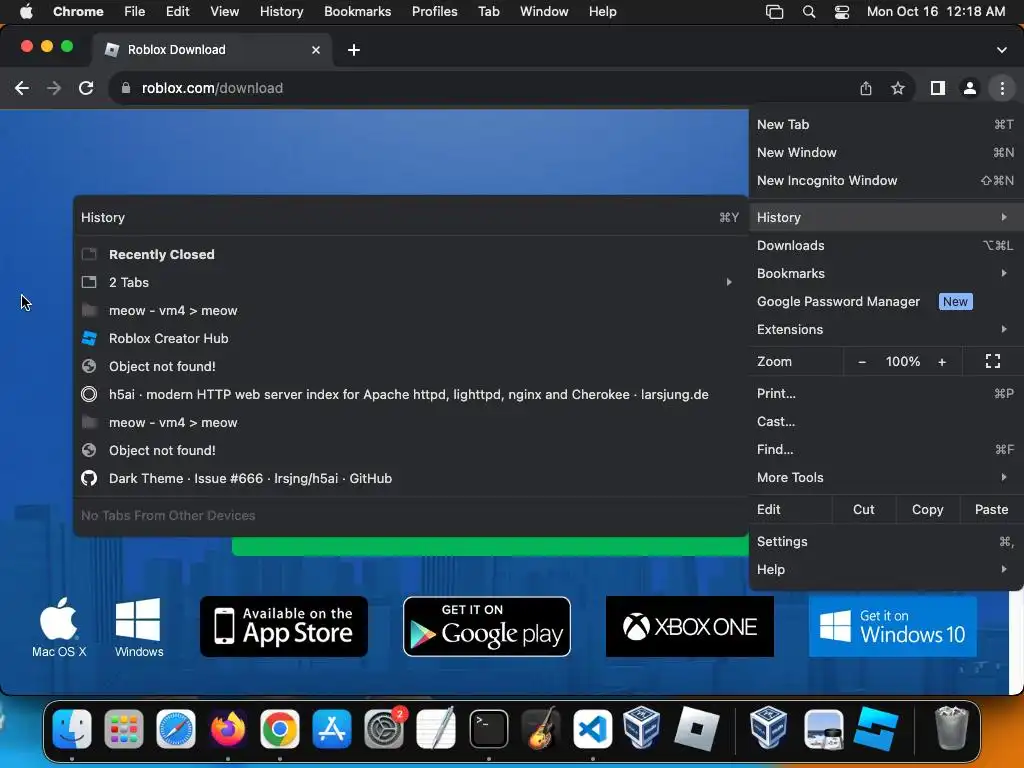This screenshot has height=768, width=1024.
Task: Click the share icon in address bar
Action: tap(866, 88)
